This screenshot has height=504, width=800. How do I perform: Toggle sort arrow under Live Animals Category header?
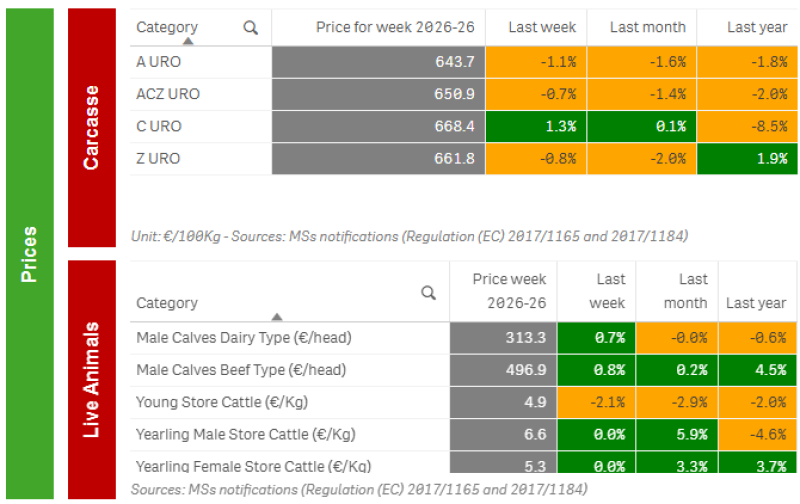point(277,317)
